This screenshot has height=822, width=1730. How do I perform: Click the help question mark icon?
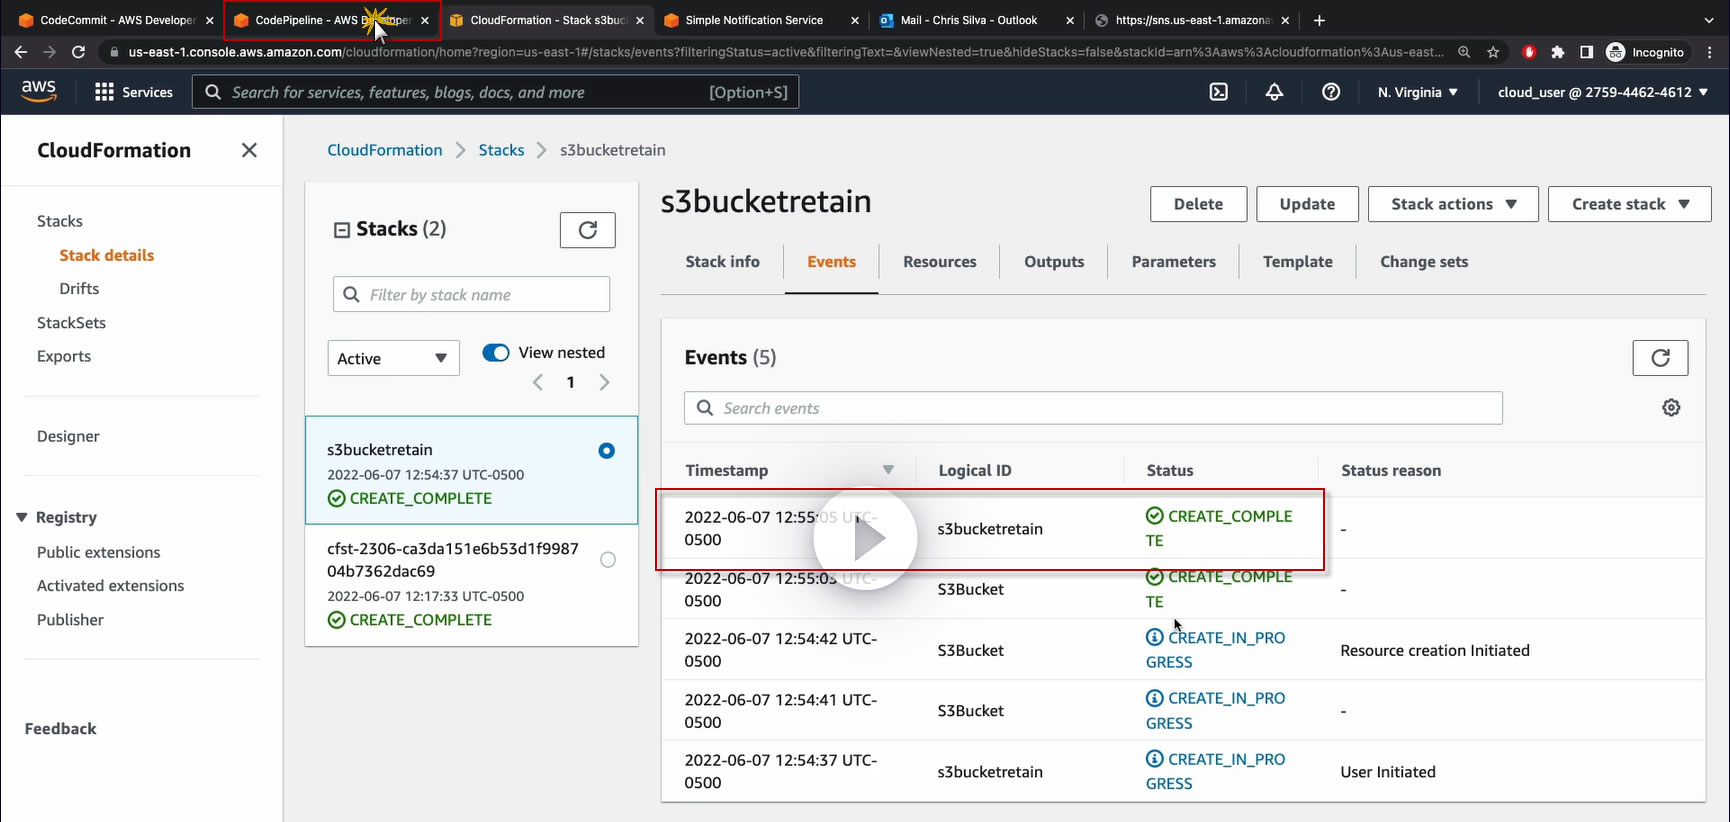coord(1331,92)
